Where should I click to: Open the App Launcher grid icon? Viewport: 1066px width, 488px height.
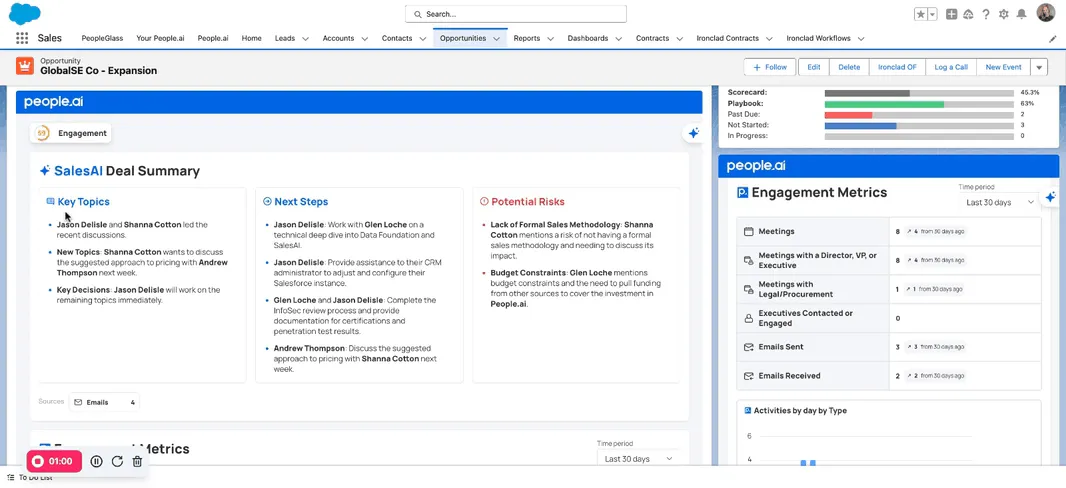click(22, 39)
